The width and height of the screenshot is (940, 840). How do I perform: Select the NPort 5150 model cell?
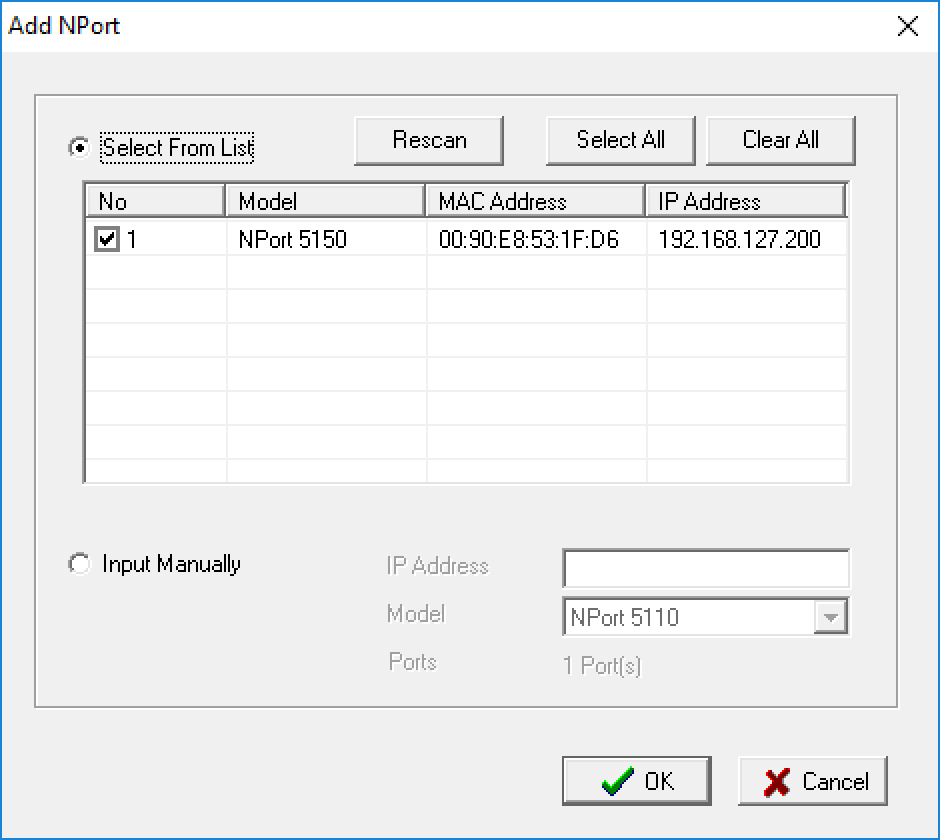293,239
